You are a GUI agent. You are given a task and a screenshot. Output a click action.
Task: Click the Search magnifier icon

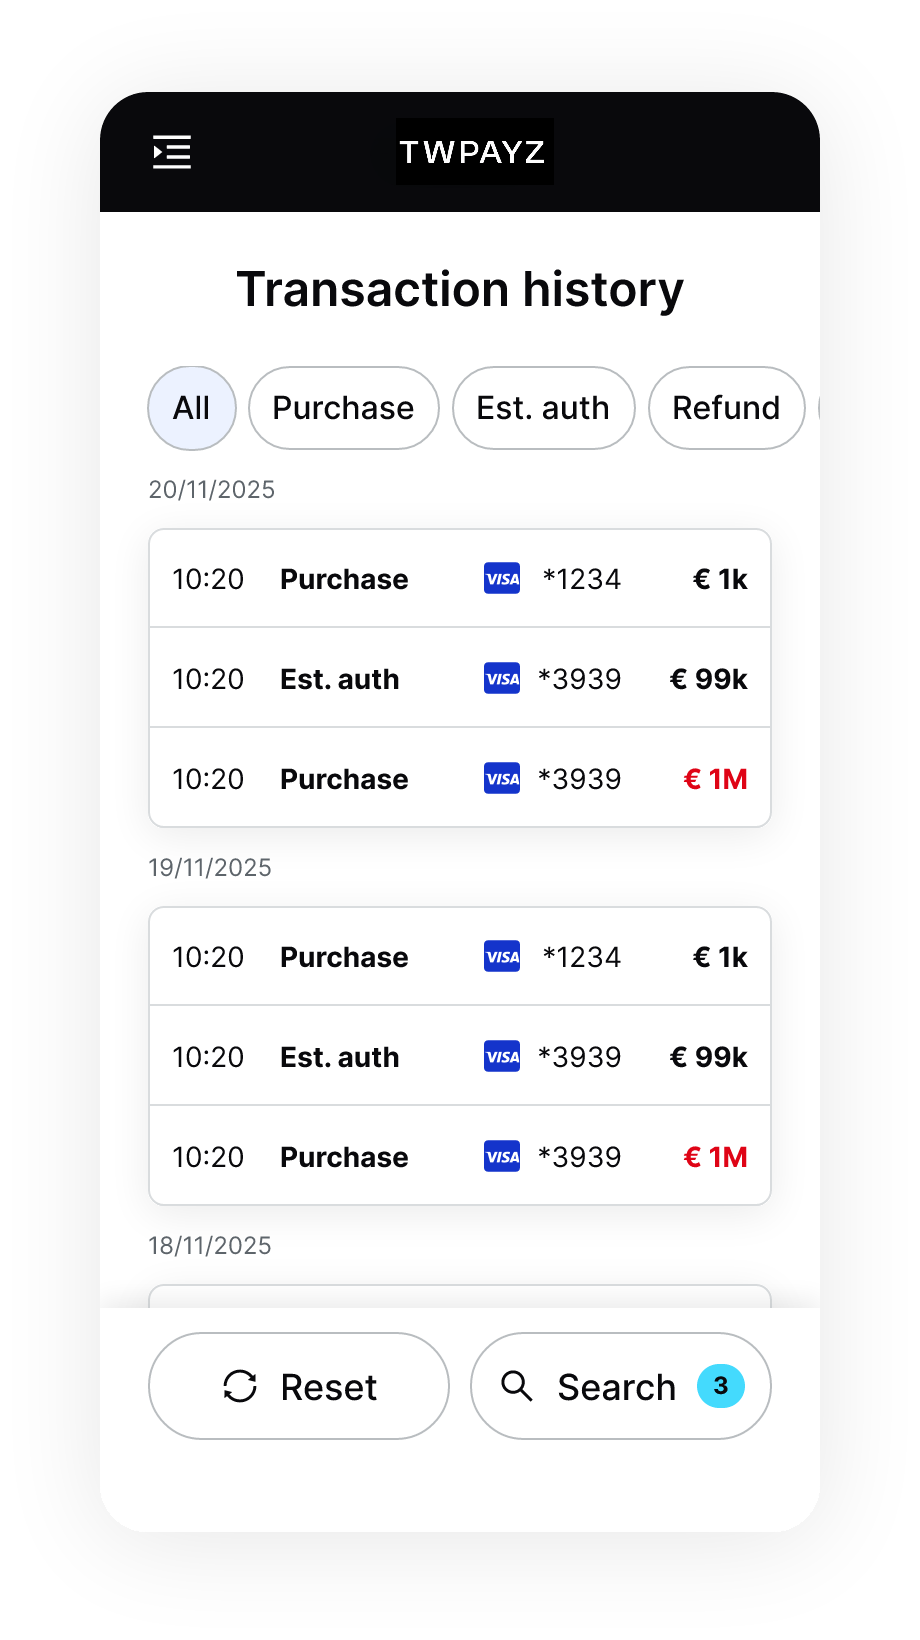pos(517,1386)
